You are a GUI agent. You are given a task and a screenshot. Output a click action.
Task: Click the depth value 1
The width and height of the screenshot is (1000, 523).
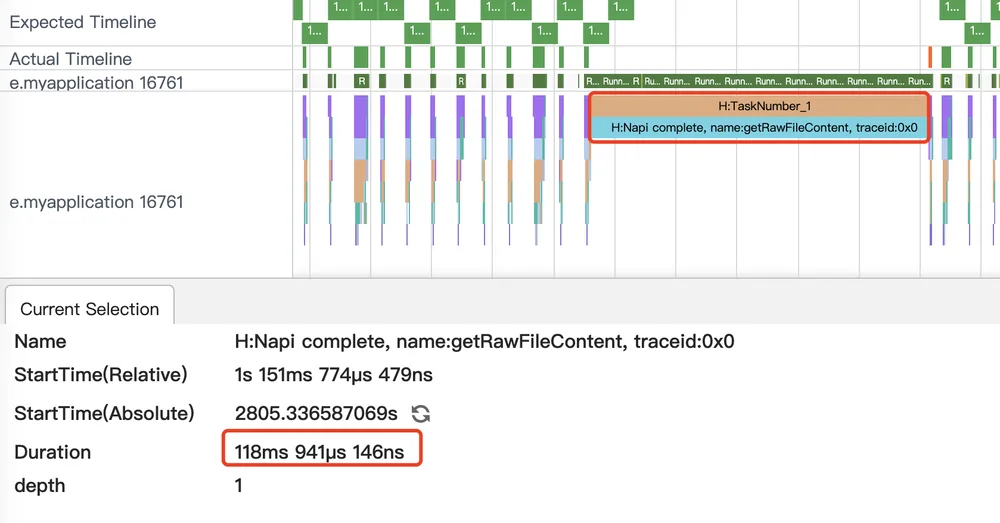(x=239, y=486)
